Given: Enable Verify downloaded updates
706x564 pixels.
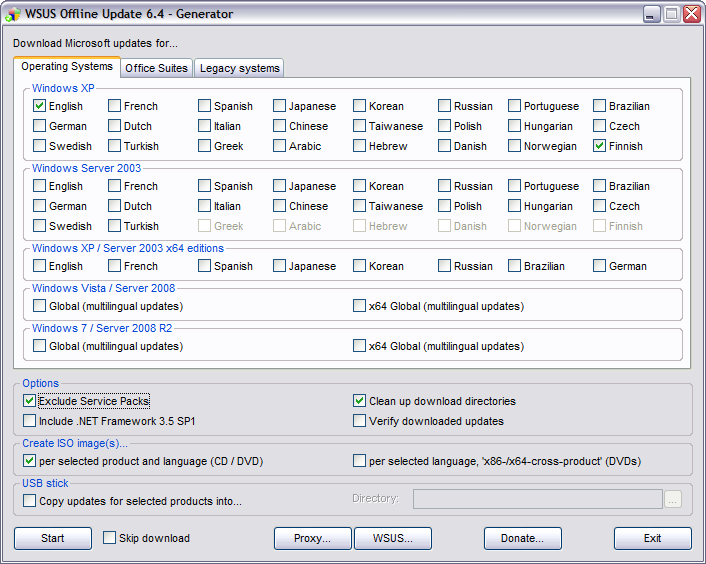Looking at the screenshot, I should [360, 421].
